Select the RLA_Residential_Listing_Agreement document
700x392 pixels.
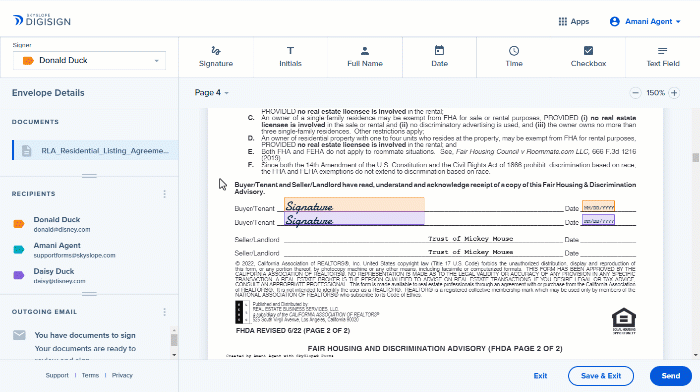click(x=95, y=150)
